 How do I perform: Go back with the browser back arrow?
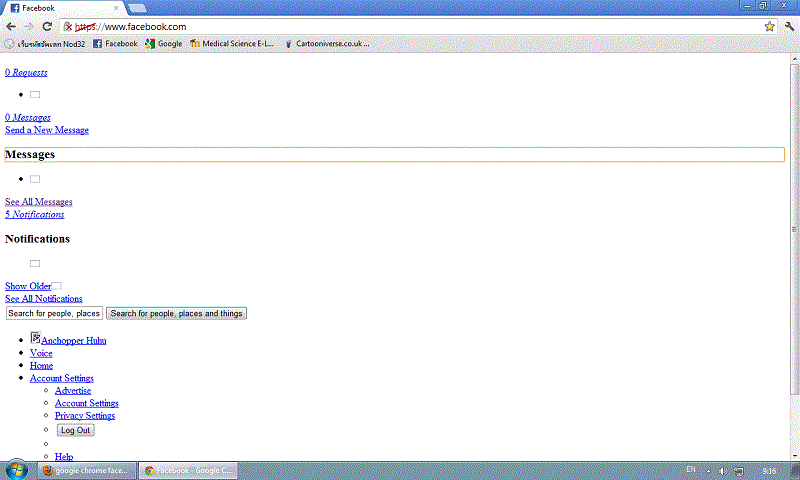coord(11,27)
